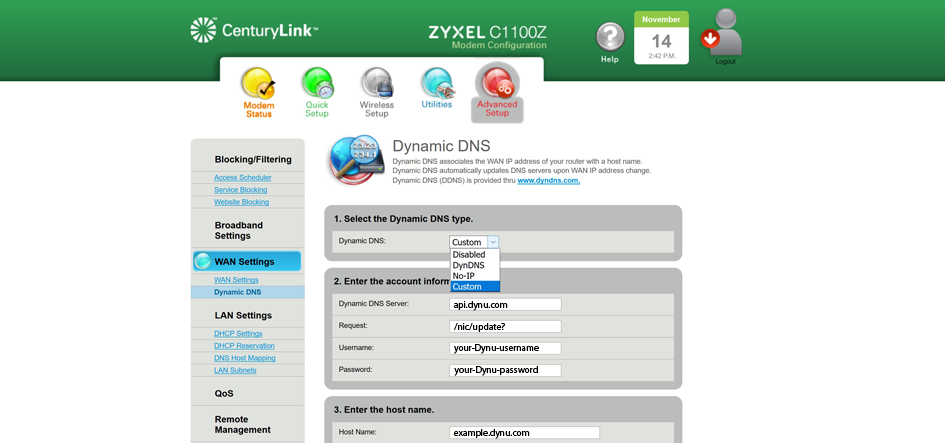945x443 pixels.
Task: Click the Logout user icon
Action: coord(721,33)
